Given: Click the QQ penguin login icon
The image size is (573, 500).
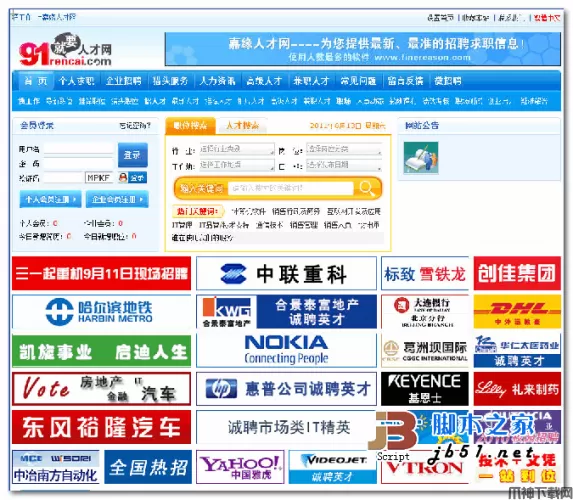Looking at the screenshot, I should click(133, 178).
